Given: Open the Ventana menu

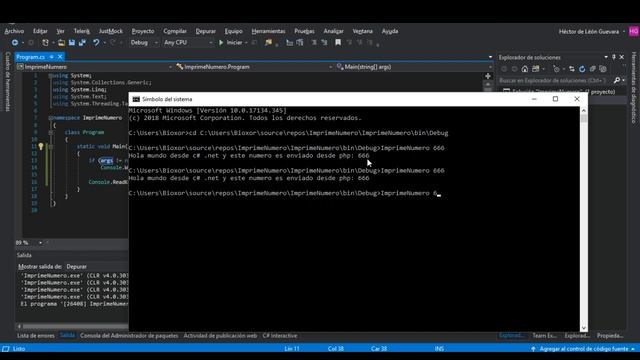Looking at the screenshot, I should tap(362, 31).
